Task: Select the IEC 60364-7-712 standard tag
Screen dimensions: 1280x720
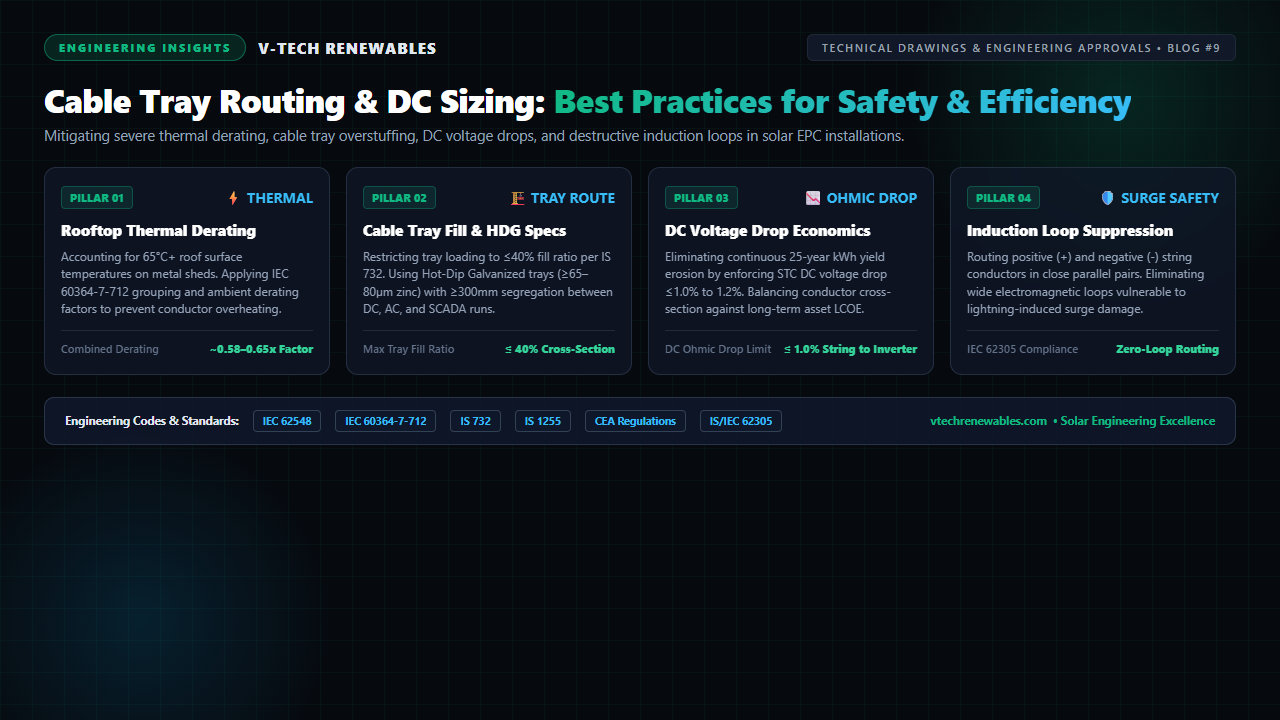Action: (x=386, y=421)
